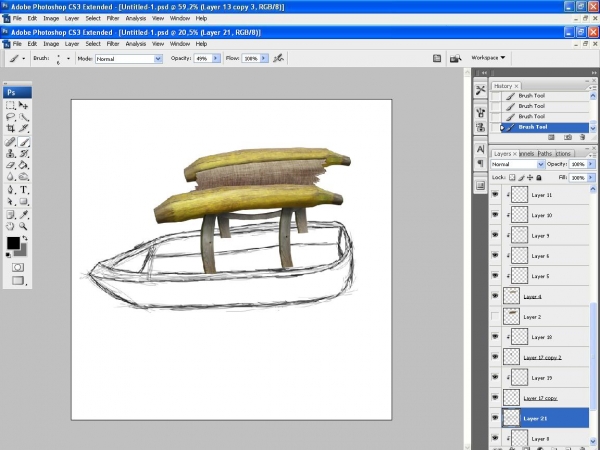Select the Zoom tool
The height and width of the screenshot is (450, 600).
click(x=23, y=226)
